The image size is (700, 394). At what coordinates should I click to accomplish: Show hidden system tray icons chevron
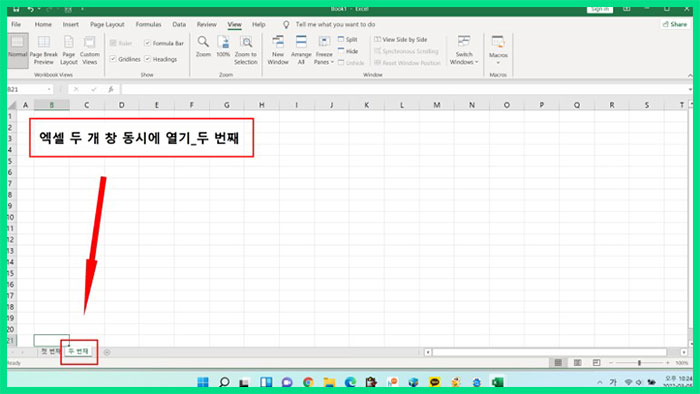pos(600,382)
